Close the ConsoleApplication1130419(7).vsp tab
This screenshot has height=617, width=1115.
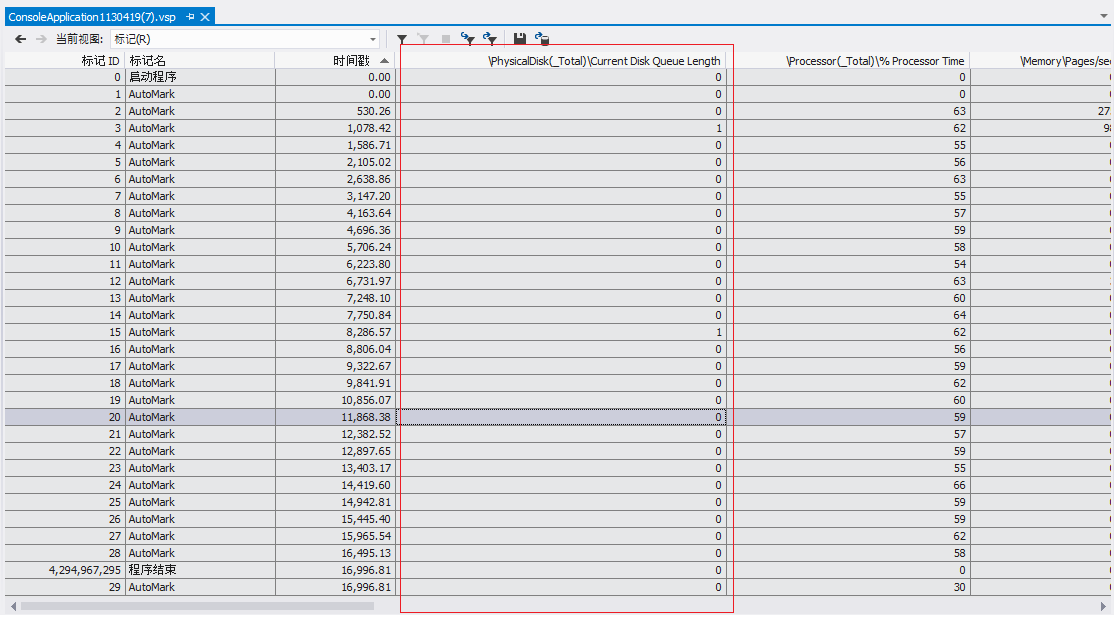point(205,17)
